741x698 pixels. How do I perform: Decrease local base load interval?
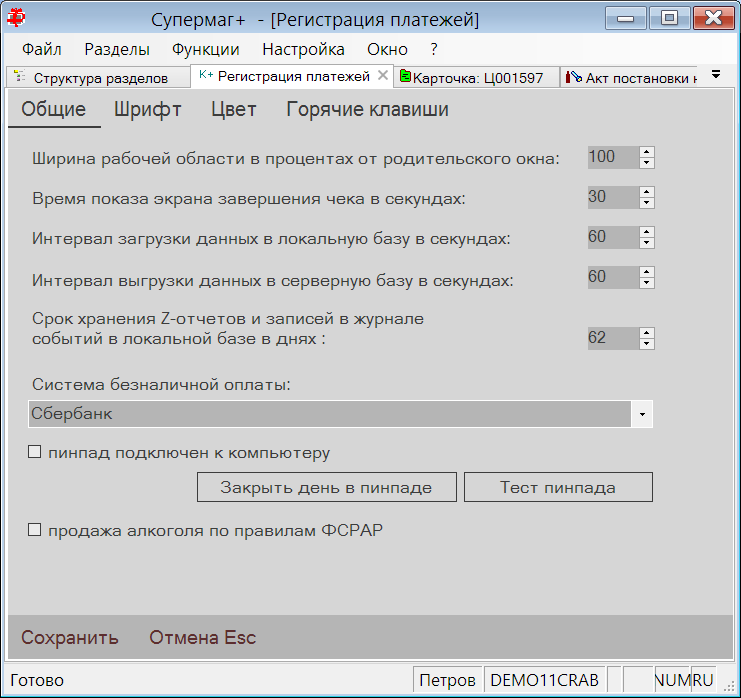pos(647,243)
